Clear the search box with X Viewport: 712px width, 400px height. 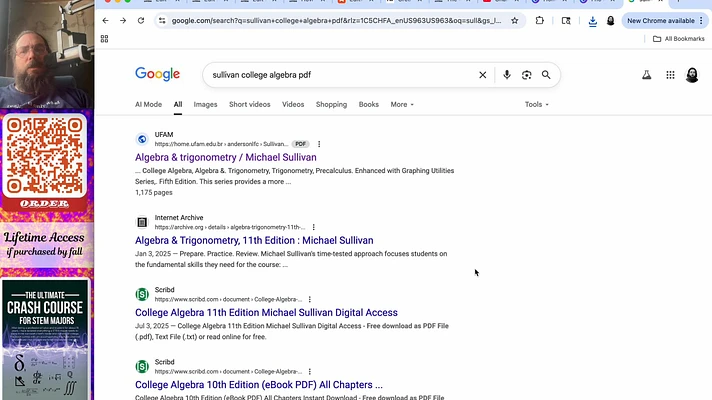click(x=483, y=75)
